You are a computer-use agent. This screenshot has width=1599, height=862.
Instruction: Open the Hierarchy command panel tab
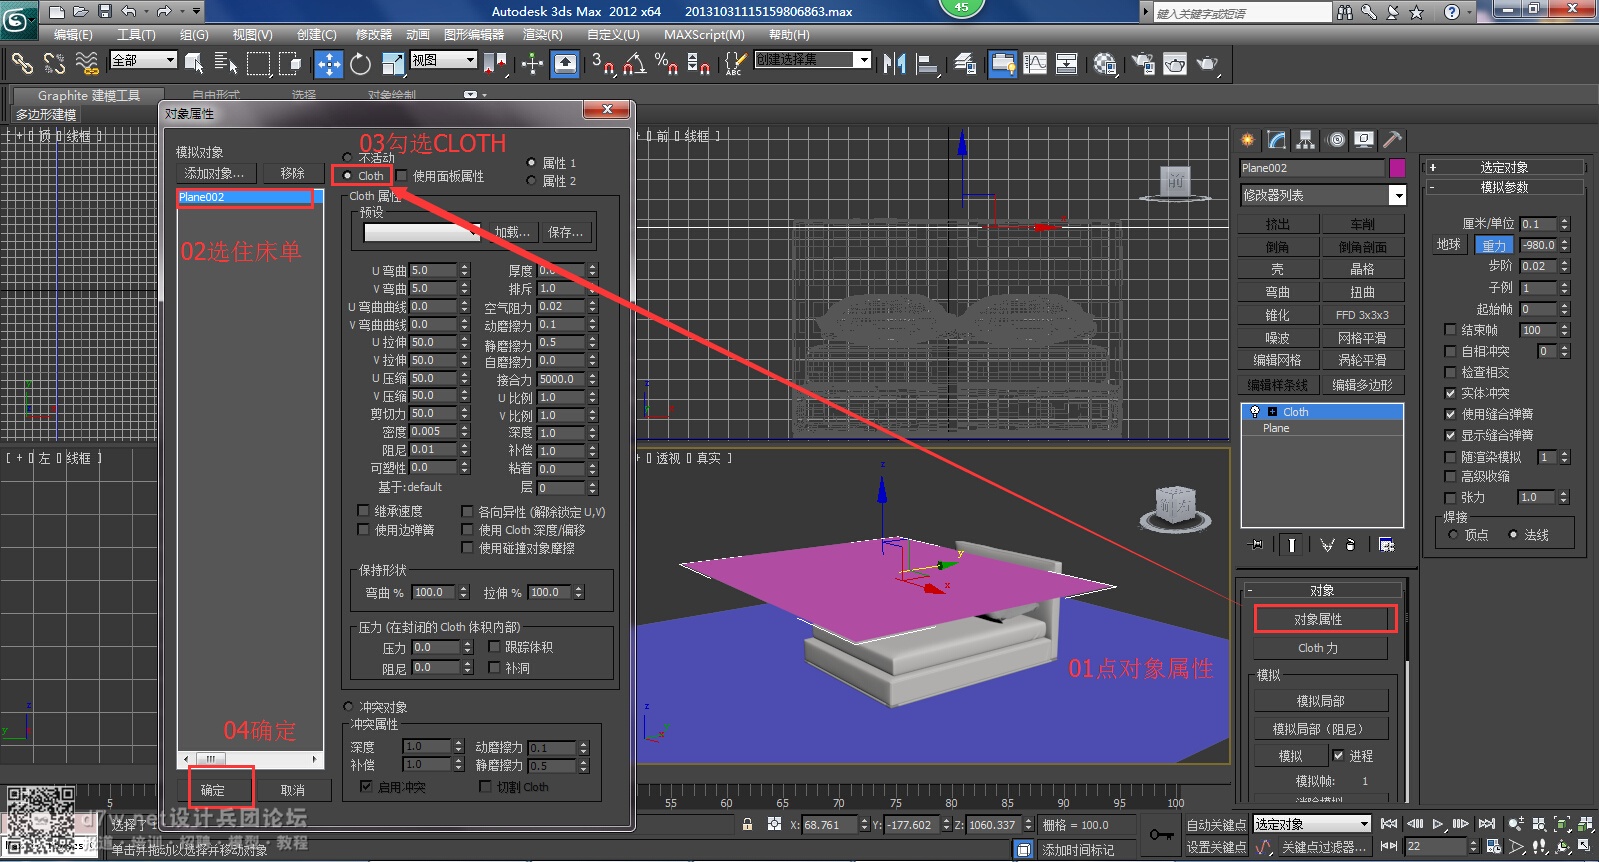[x=1305, y=140]
